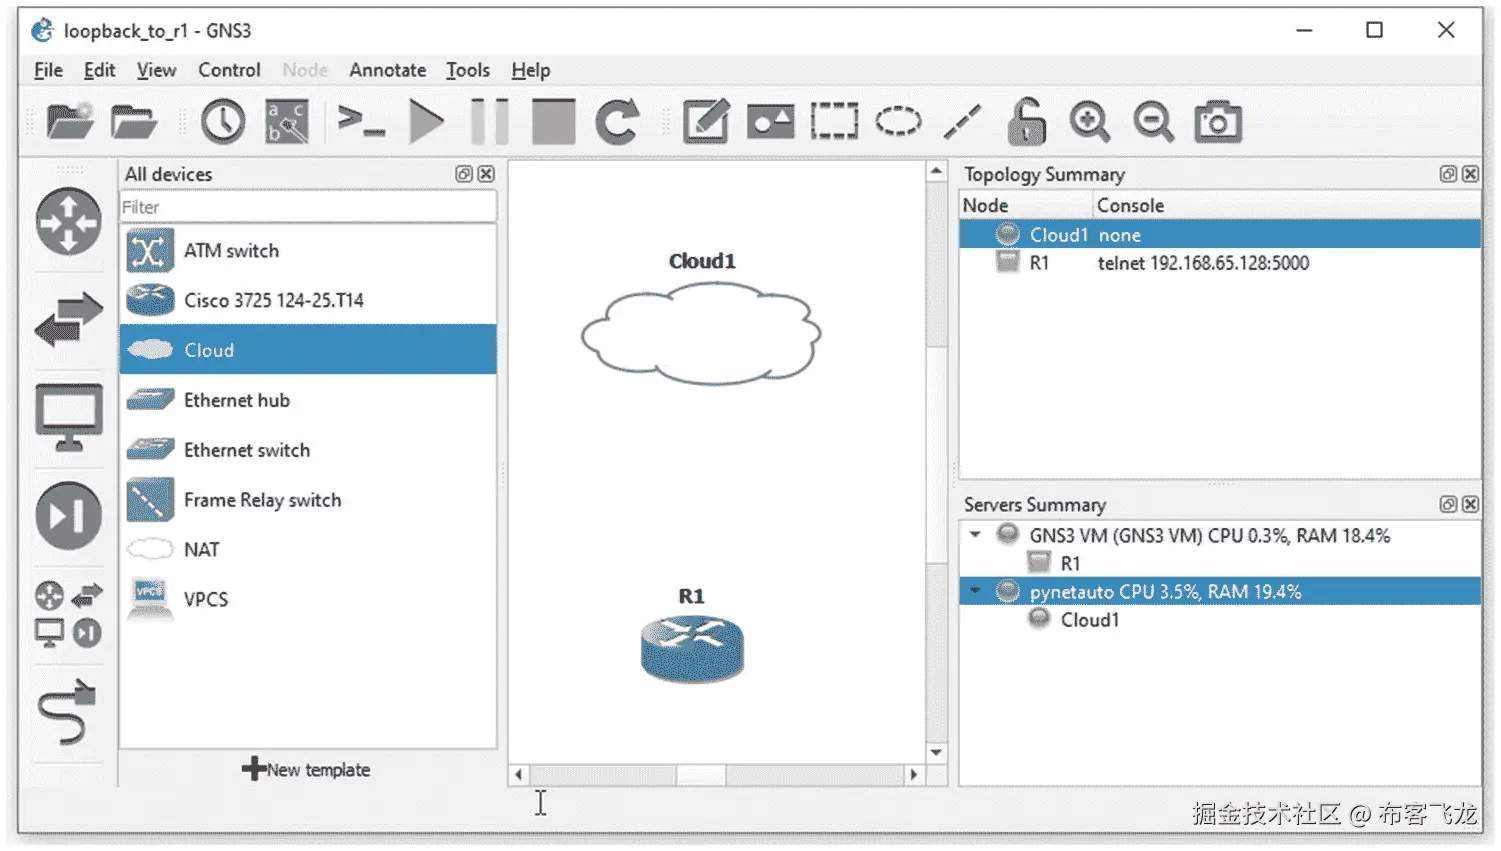Select R1 row in Topology Summary
Viewport: 1501px width, 851px height.
[1220, 263]
